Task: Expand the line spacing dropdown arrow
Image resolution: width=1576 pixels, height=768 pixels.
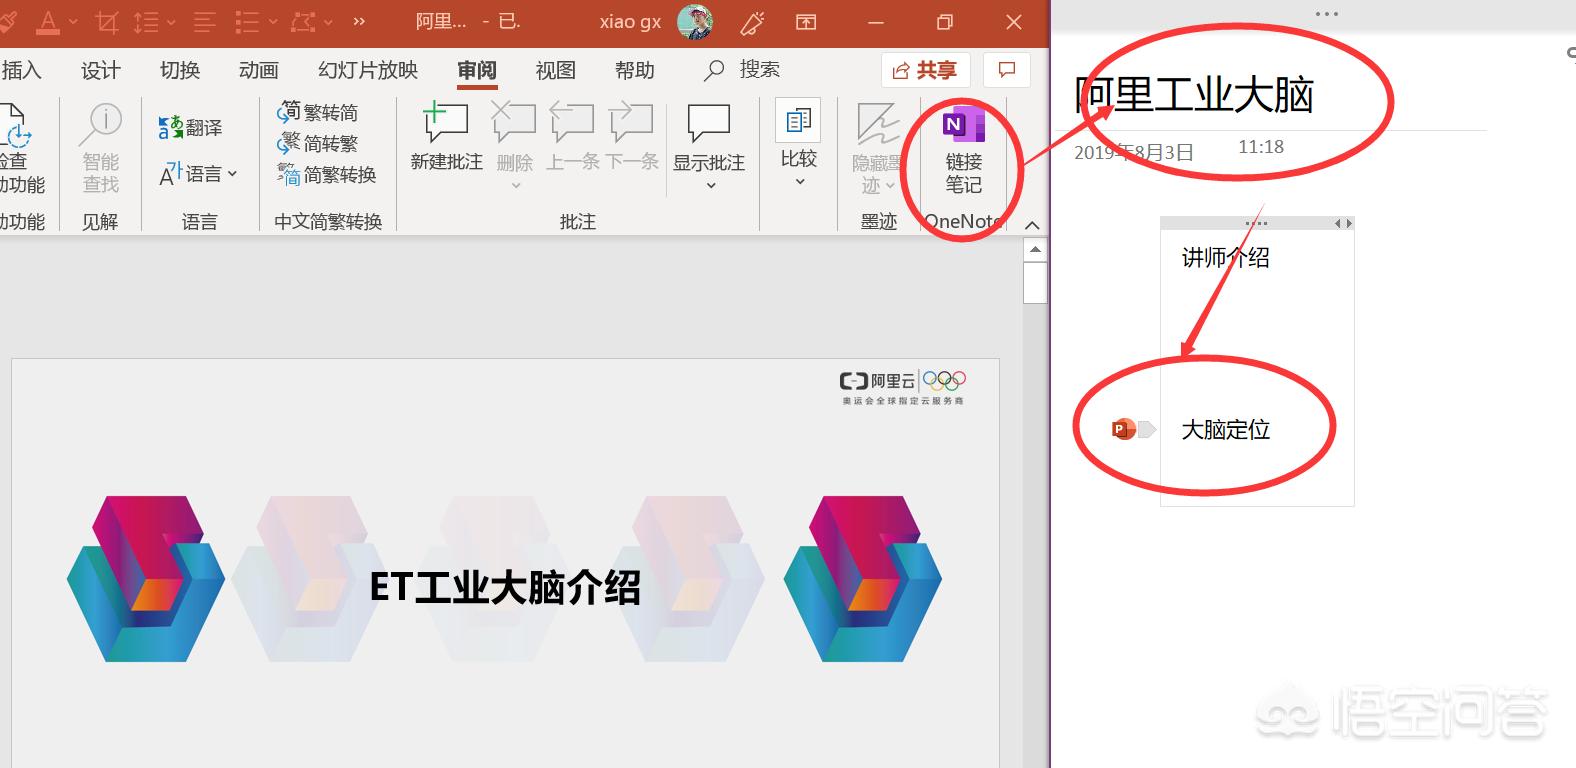Action: [171, 22]
